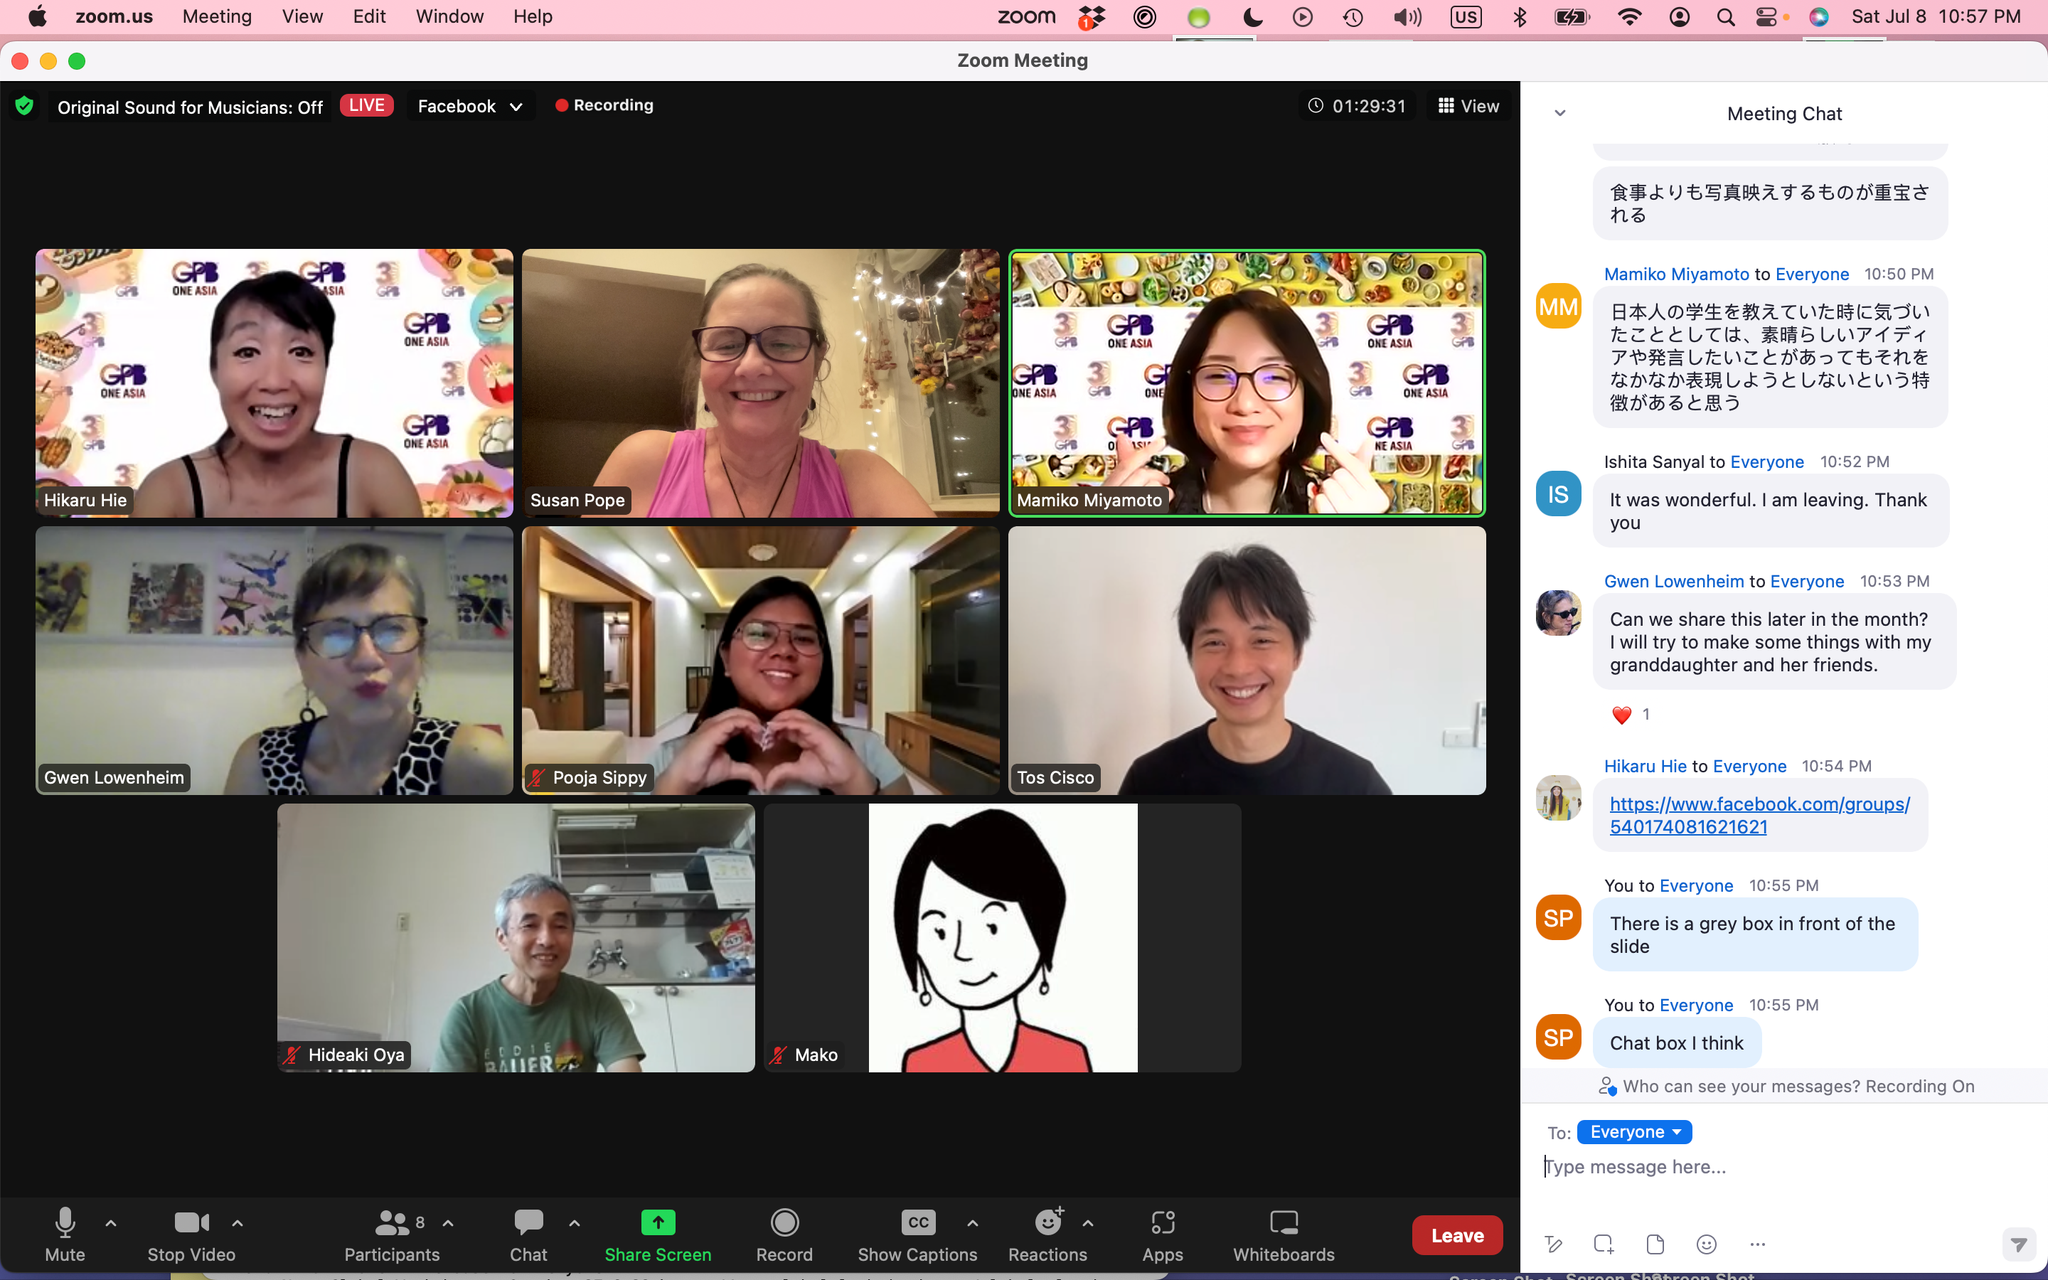The height and width of the screenshot is (1280, 2048).
Task: Click Mamiko Miyamoto's name in chat
Action: (x=1676, y=274)
